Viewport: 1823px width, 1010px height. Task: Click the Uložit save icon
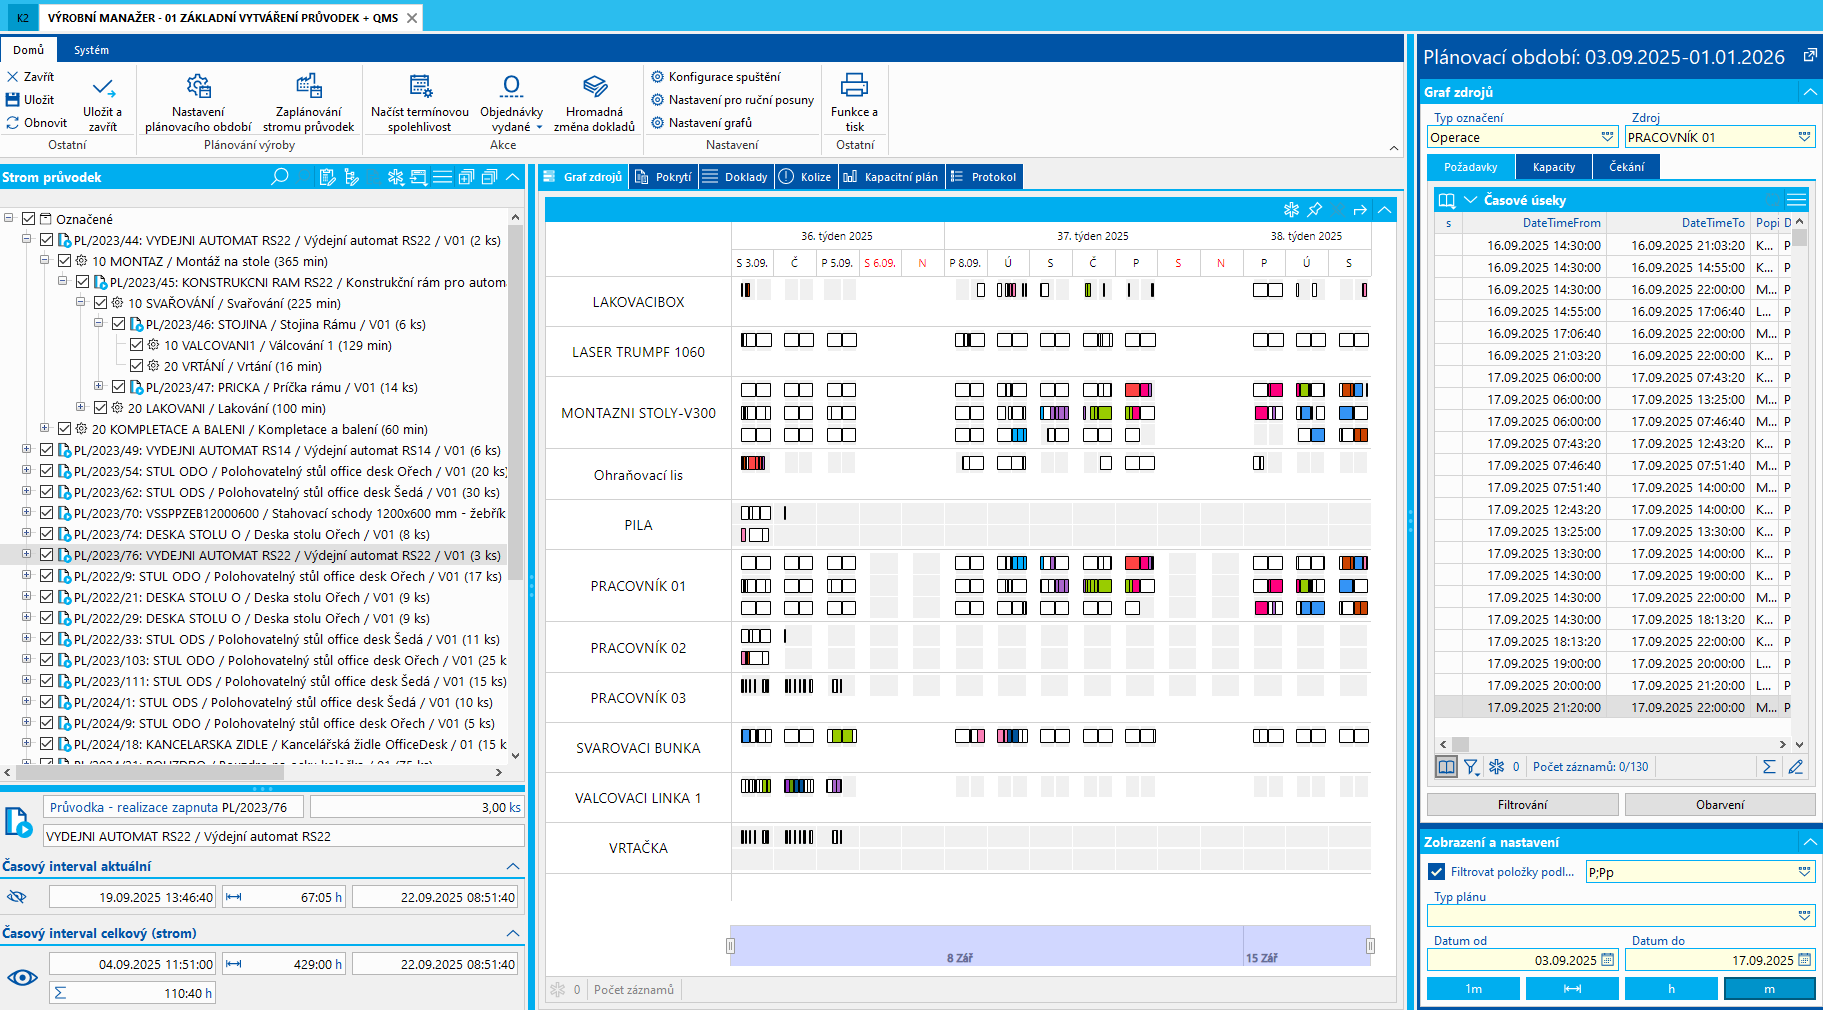click(x=13, y=100)
